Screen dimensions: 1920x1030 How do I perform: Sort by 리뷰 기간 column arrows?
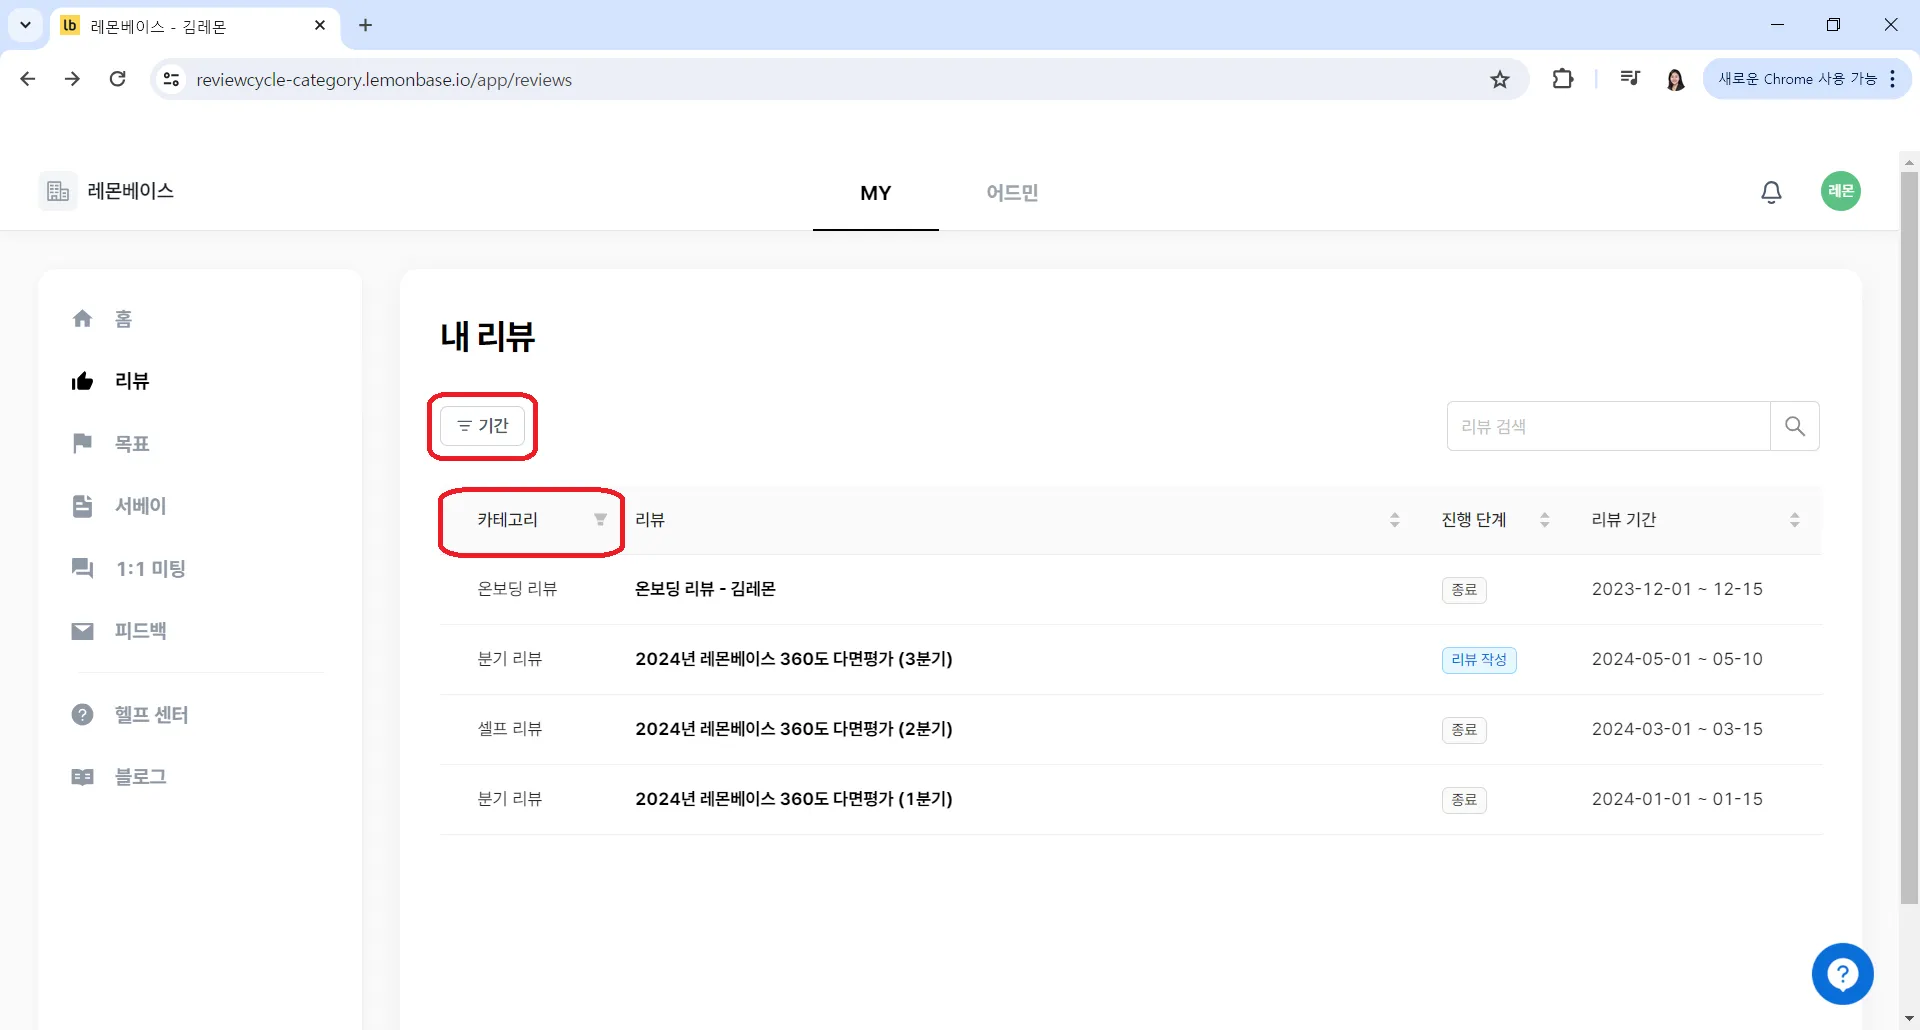click(1795, 520)
